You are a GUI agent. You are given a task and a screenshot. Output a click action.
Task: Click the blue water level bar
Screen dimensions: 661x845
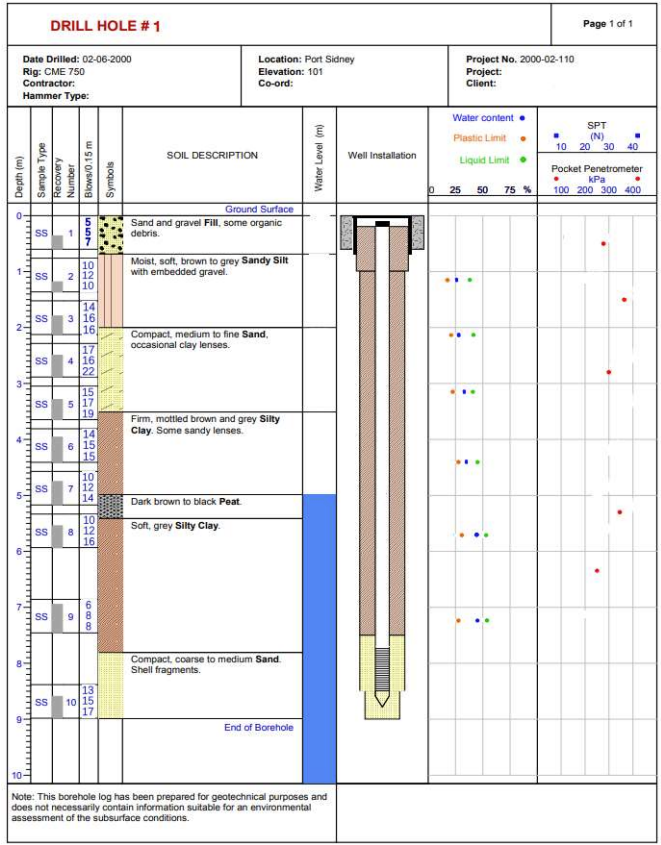(319, 639)
